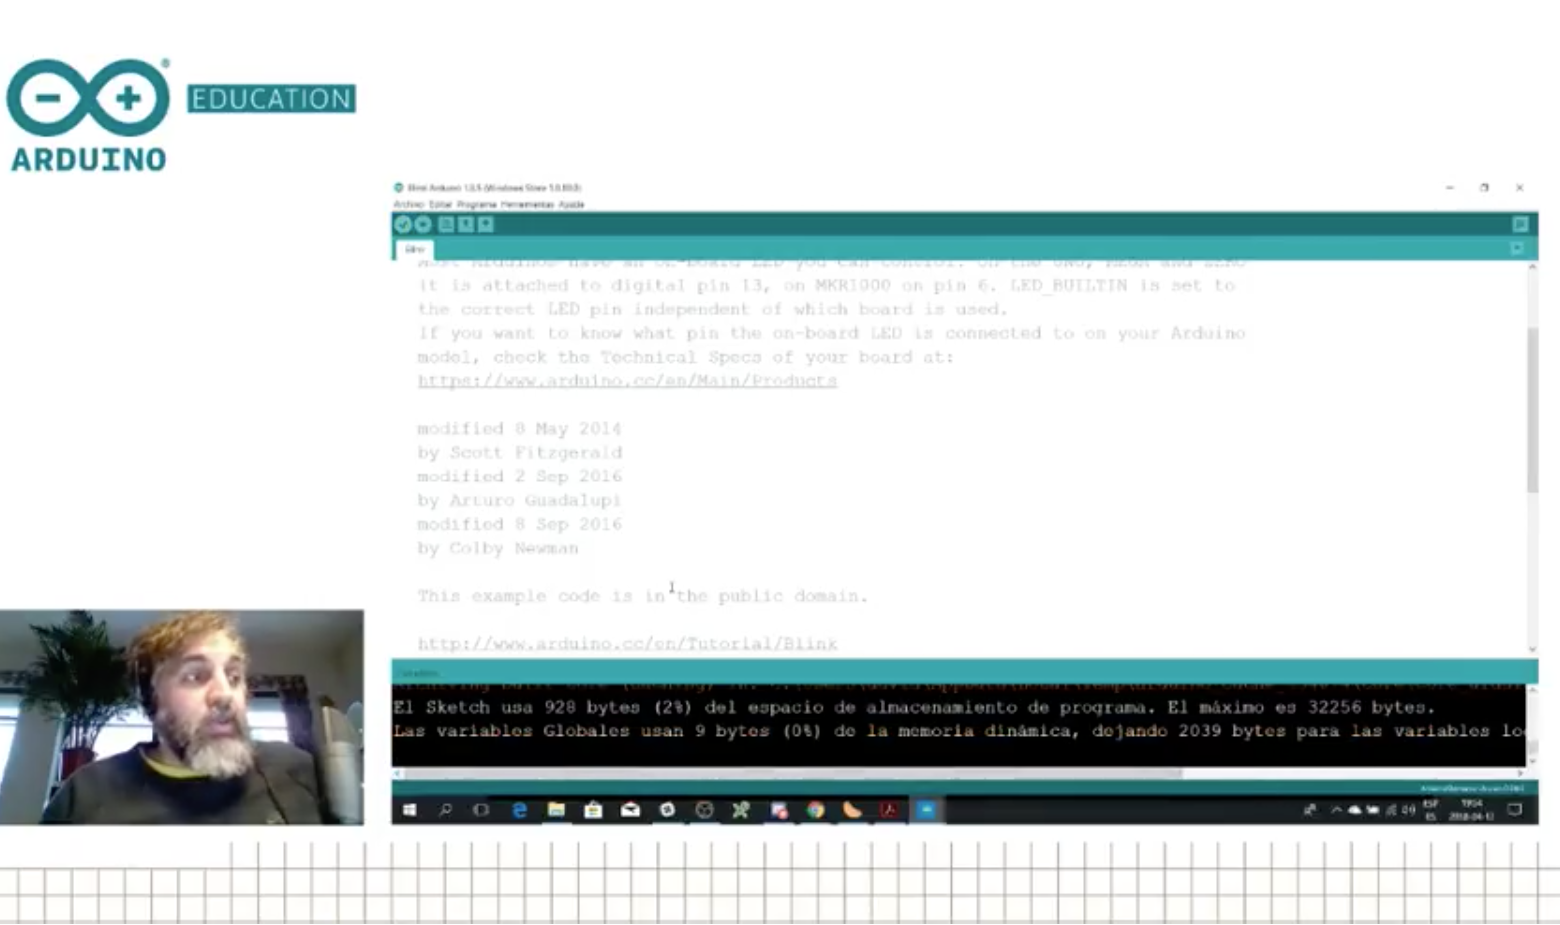Select the Blink sketch tab
Image resolution: width=1560 pixels, height=925 pixels.
pos(415,249)
